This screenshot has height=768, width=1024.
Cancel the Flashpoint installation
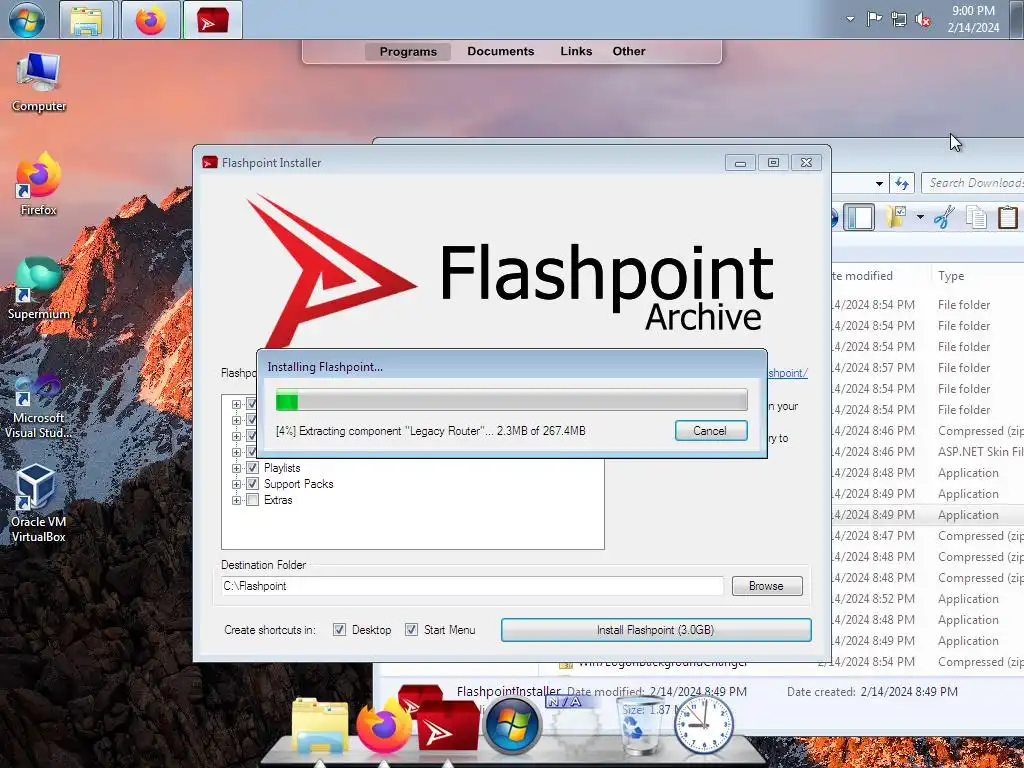(x=711, y=431)
